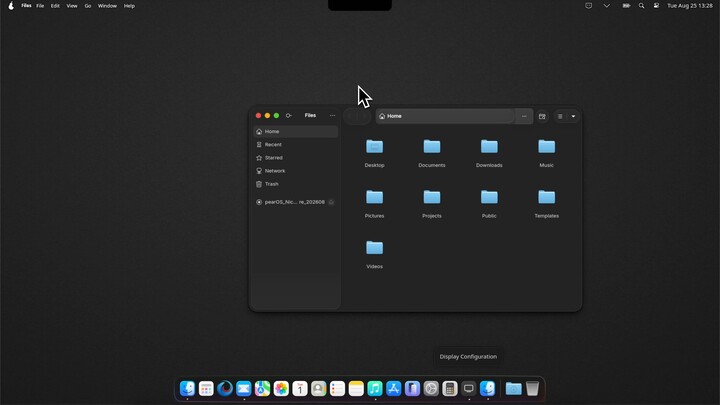
Task: Click the date and time clock
Action: (x=690, y=6)
